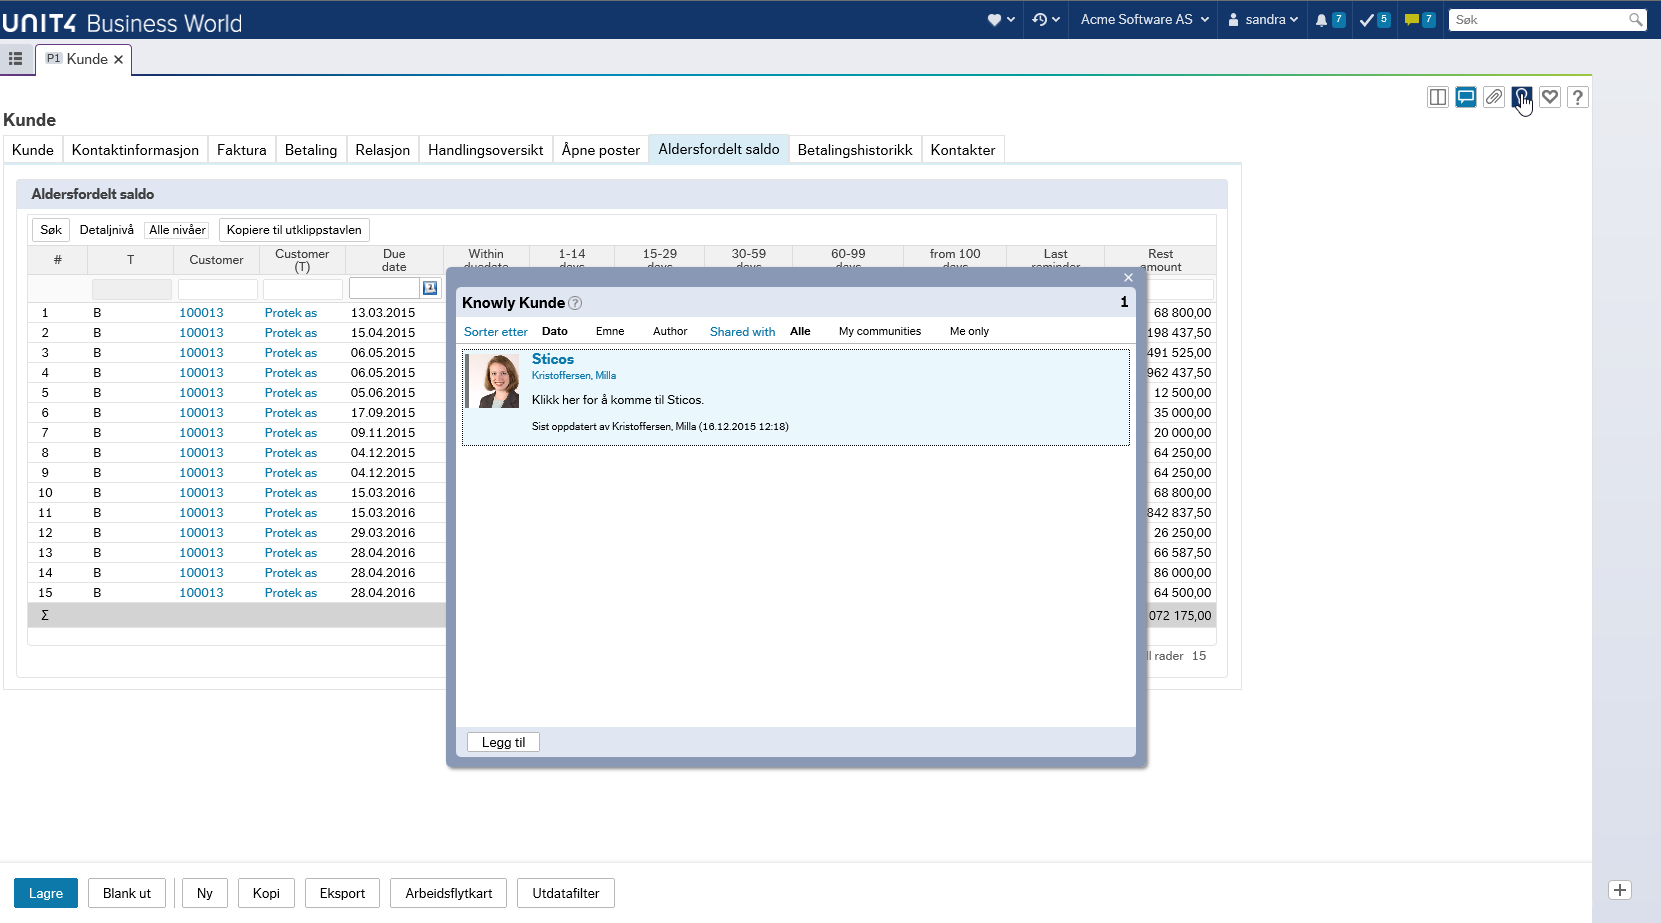1661x923 pixels.
Task: Filter shared with Me only
Action: [969, 331]
